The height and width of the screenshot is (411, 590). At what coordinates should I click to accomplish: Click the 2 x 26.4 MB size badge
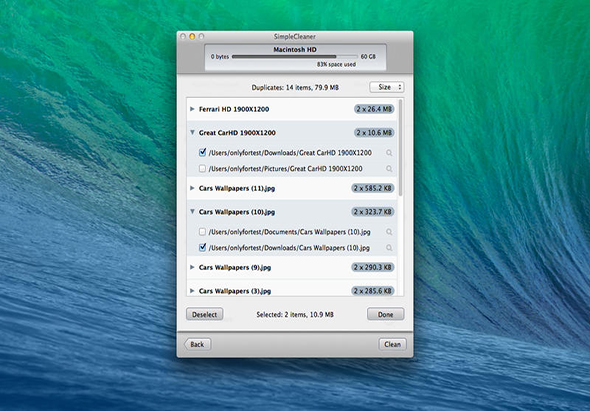pyautogui.click(x=374, y=109)
